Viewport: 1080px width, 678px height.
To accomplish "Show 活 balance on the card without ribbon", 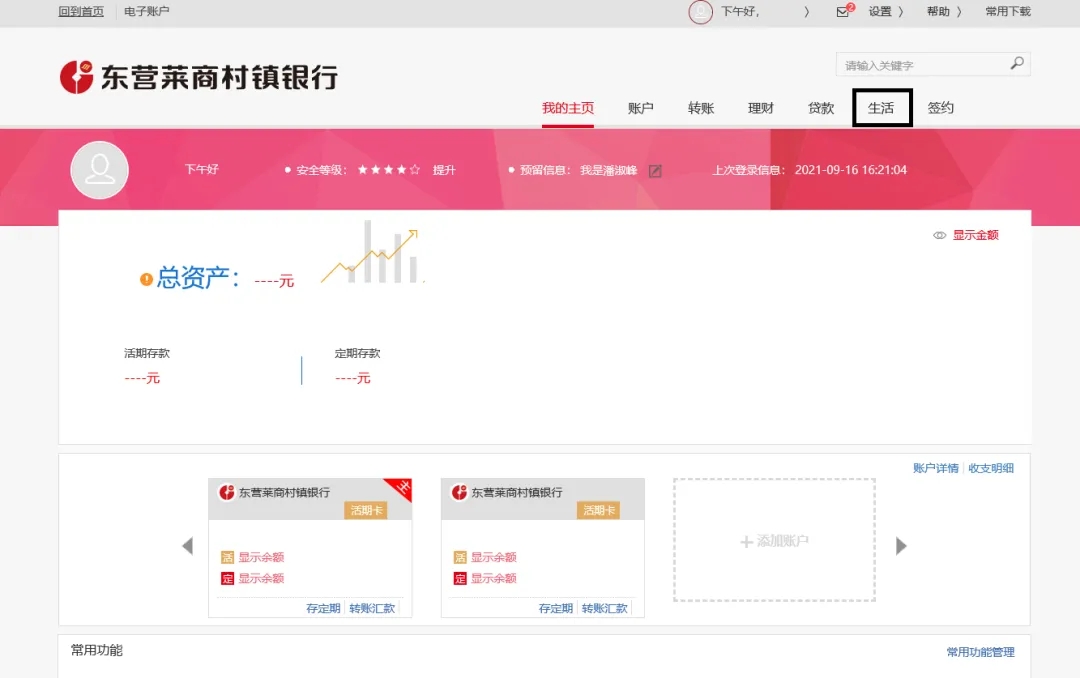I will pos(494,557).
